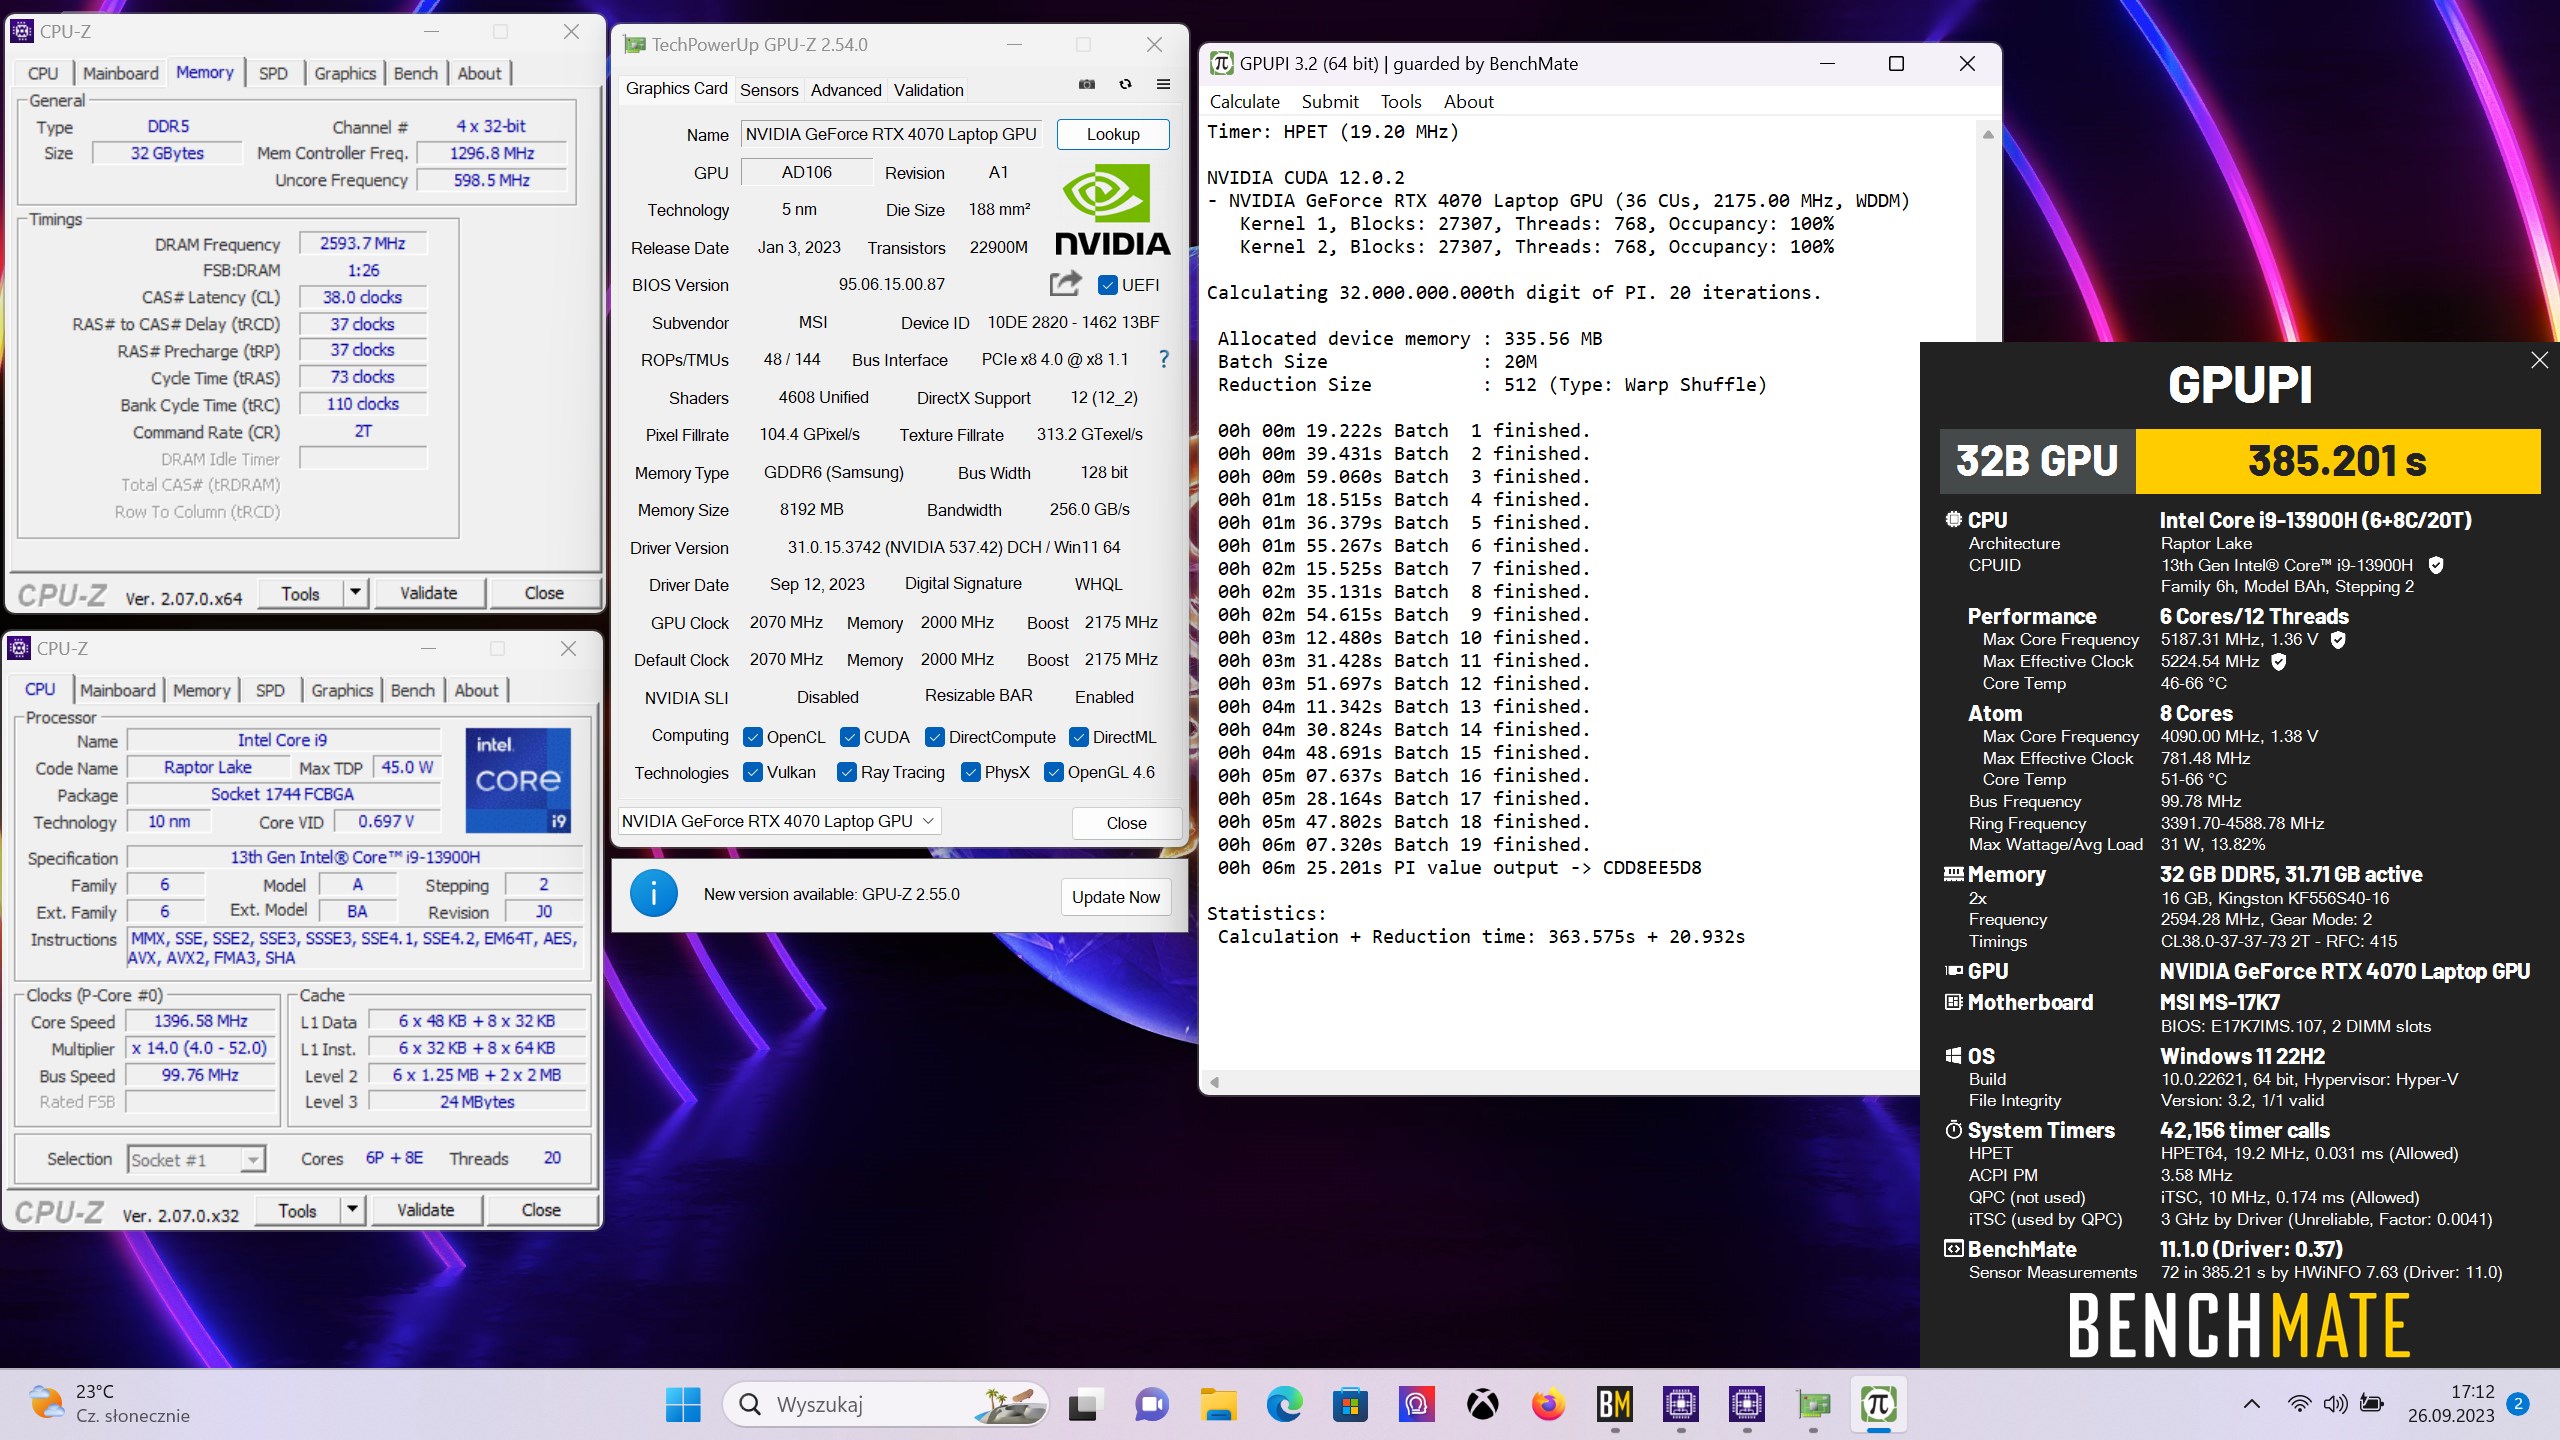Open the Mainboard tab in the bottom CPU-Z window
The height and width of the screenshot is (1440, 2560).
coord(118,690)
